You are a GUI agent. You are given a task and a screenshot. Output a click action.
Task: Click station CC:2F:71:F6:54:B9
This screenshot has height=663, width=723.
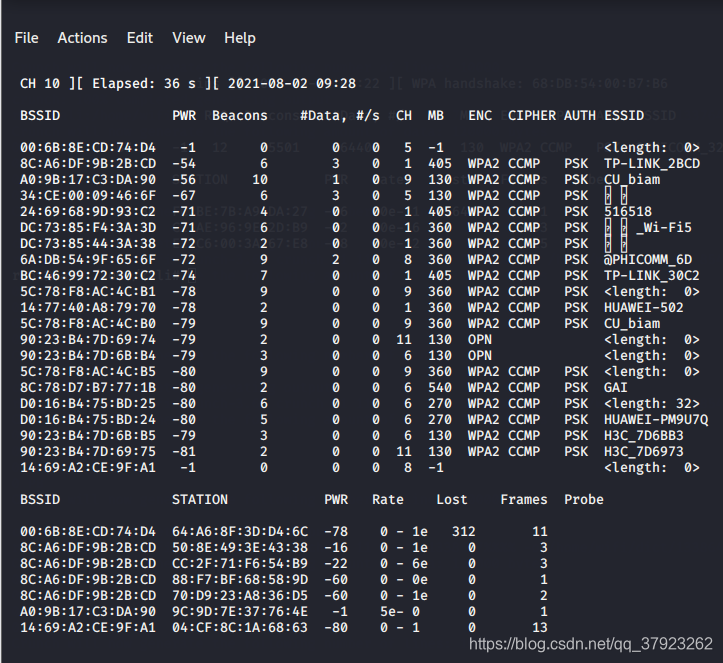tap(240, 563)
